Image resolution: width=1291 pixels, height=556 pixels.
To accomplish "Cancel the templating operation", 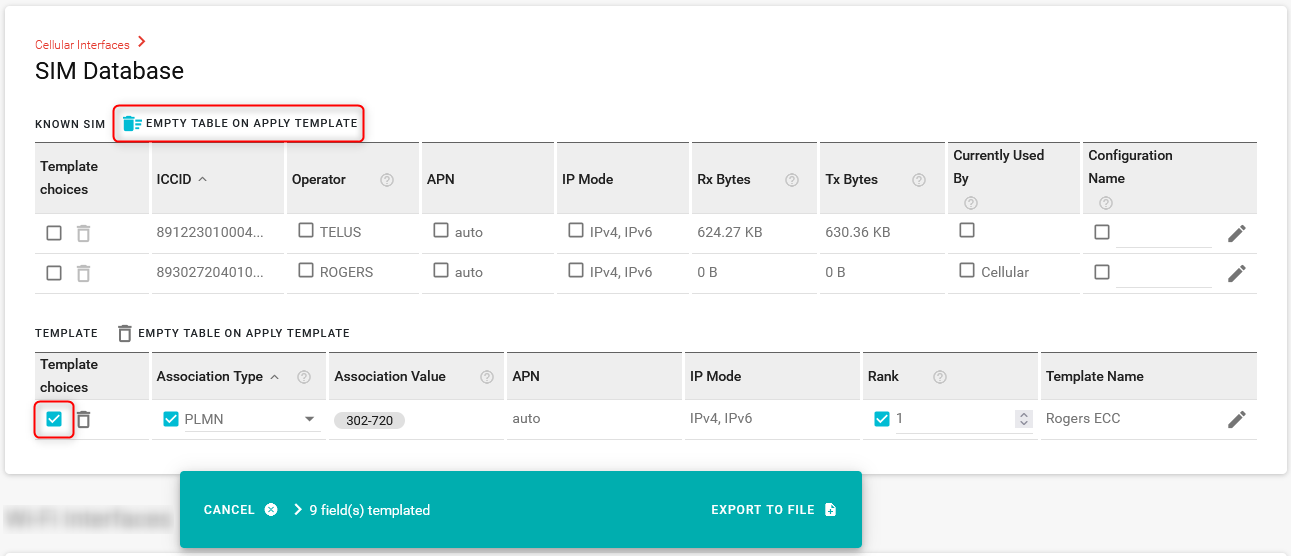I will click(240, 510).
